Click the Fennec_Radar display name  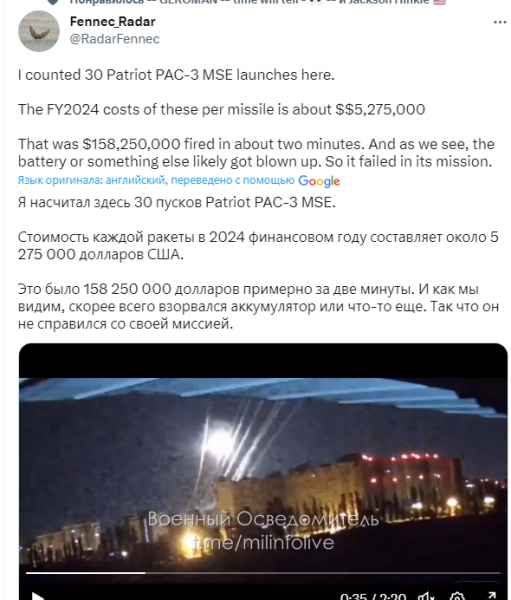113,22
